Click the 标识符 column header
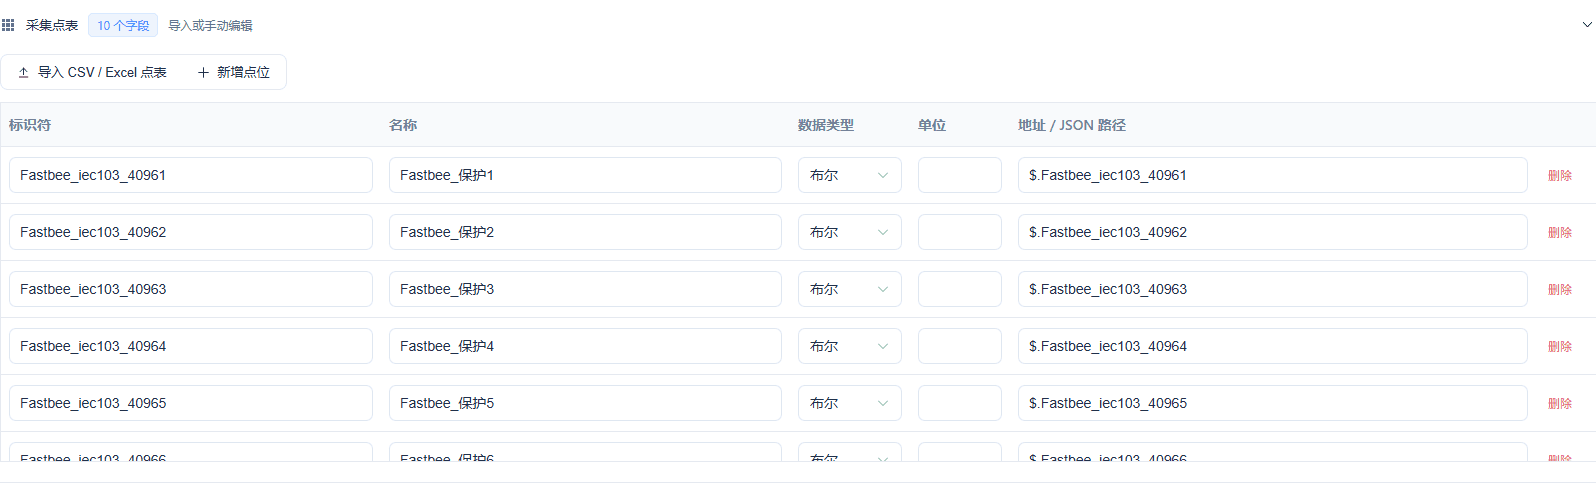Viewport: 1596px width, 483px height. [x=30, y=125]
